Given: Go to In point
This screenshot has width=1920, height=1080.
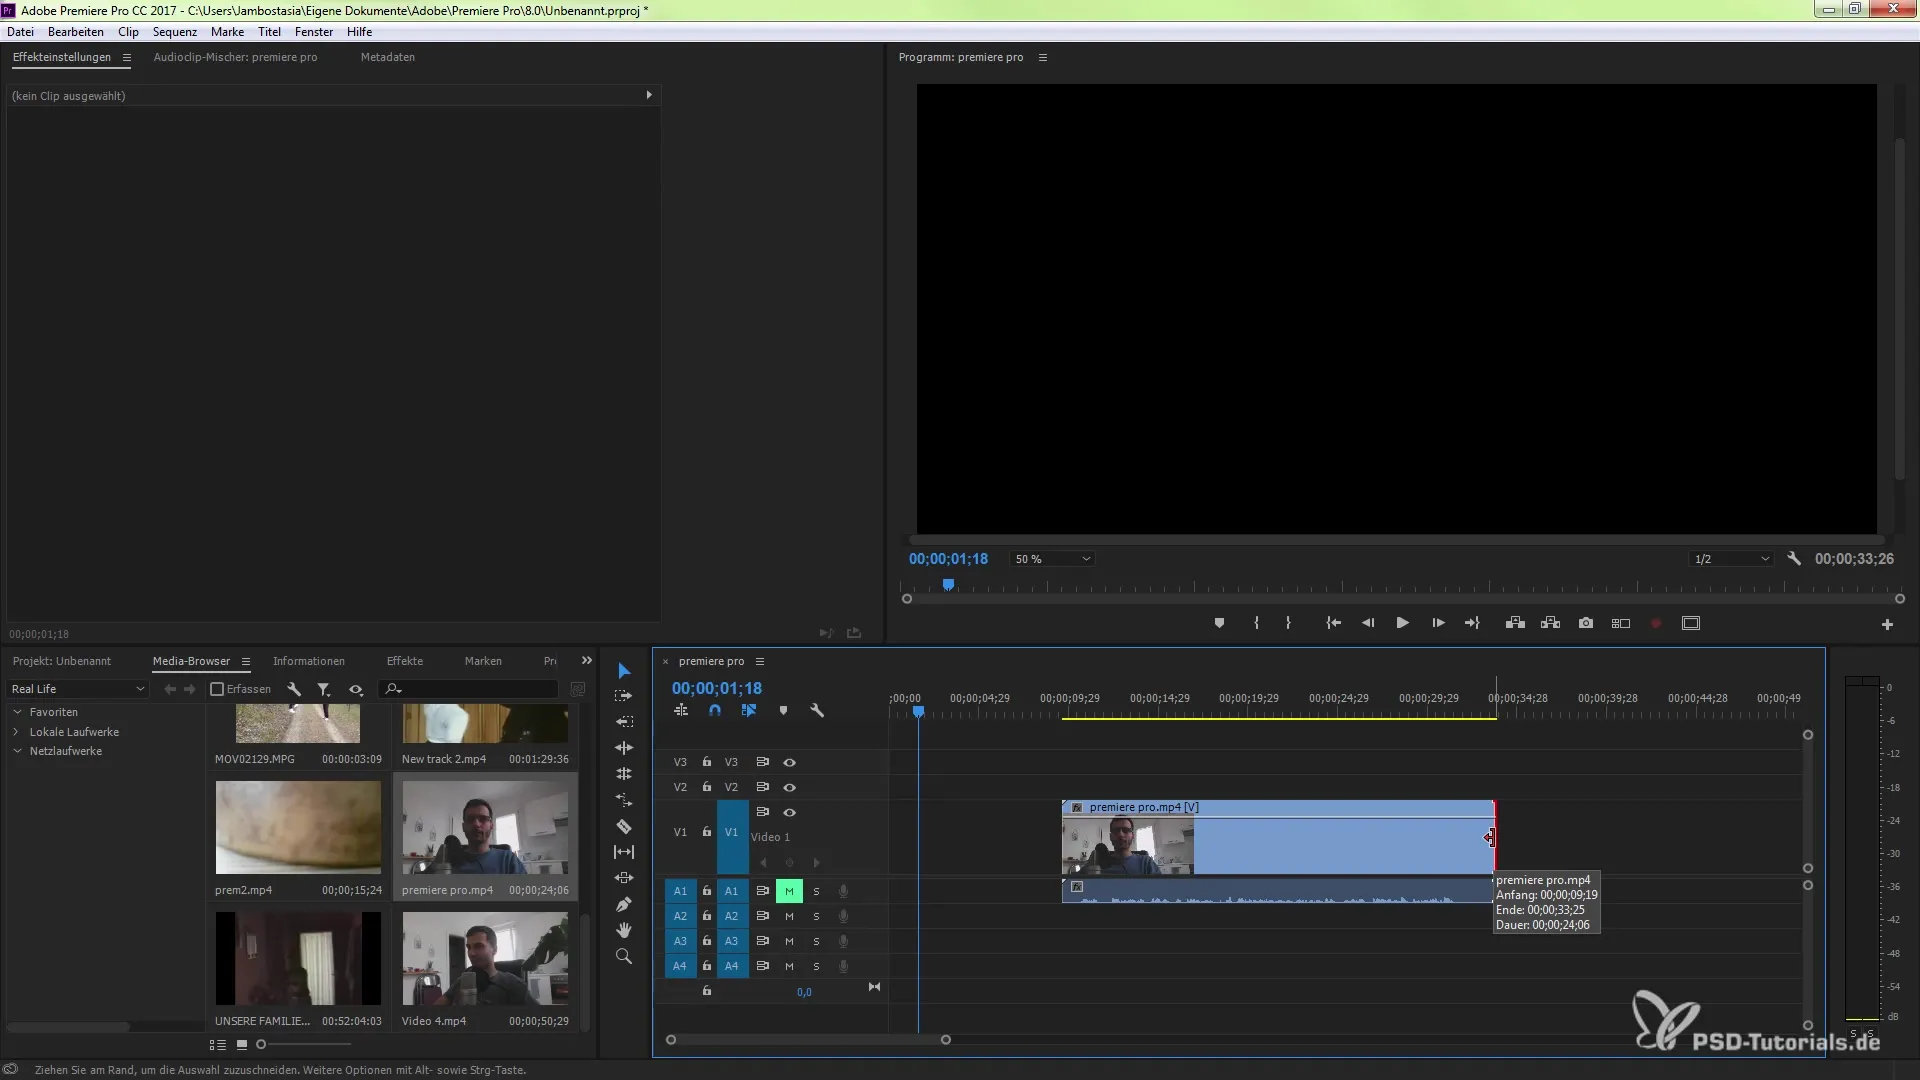Looking at the screenshot, I should (1333, 623).
